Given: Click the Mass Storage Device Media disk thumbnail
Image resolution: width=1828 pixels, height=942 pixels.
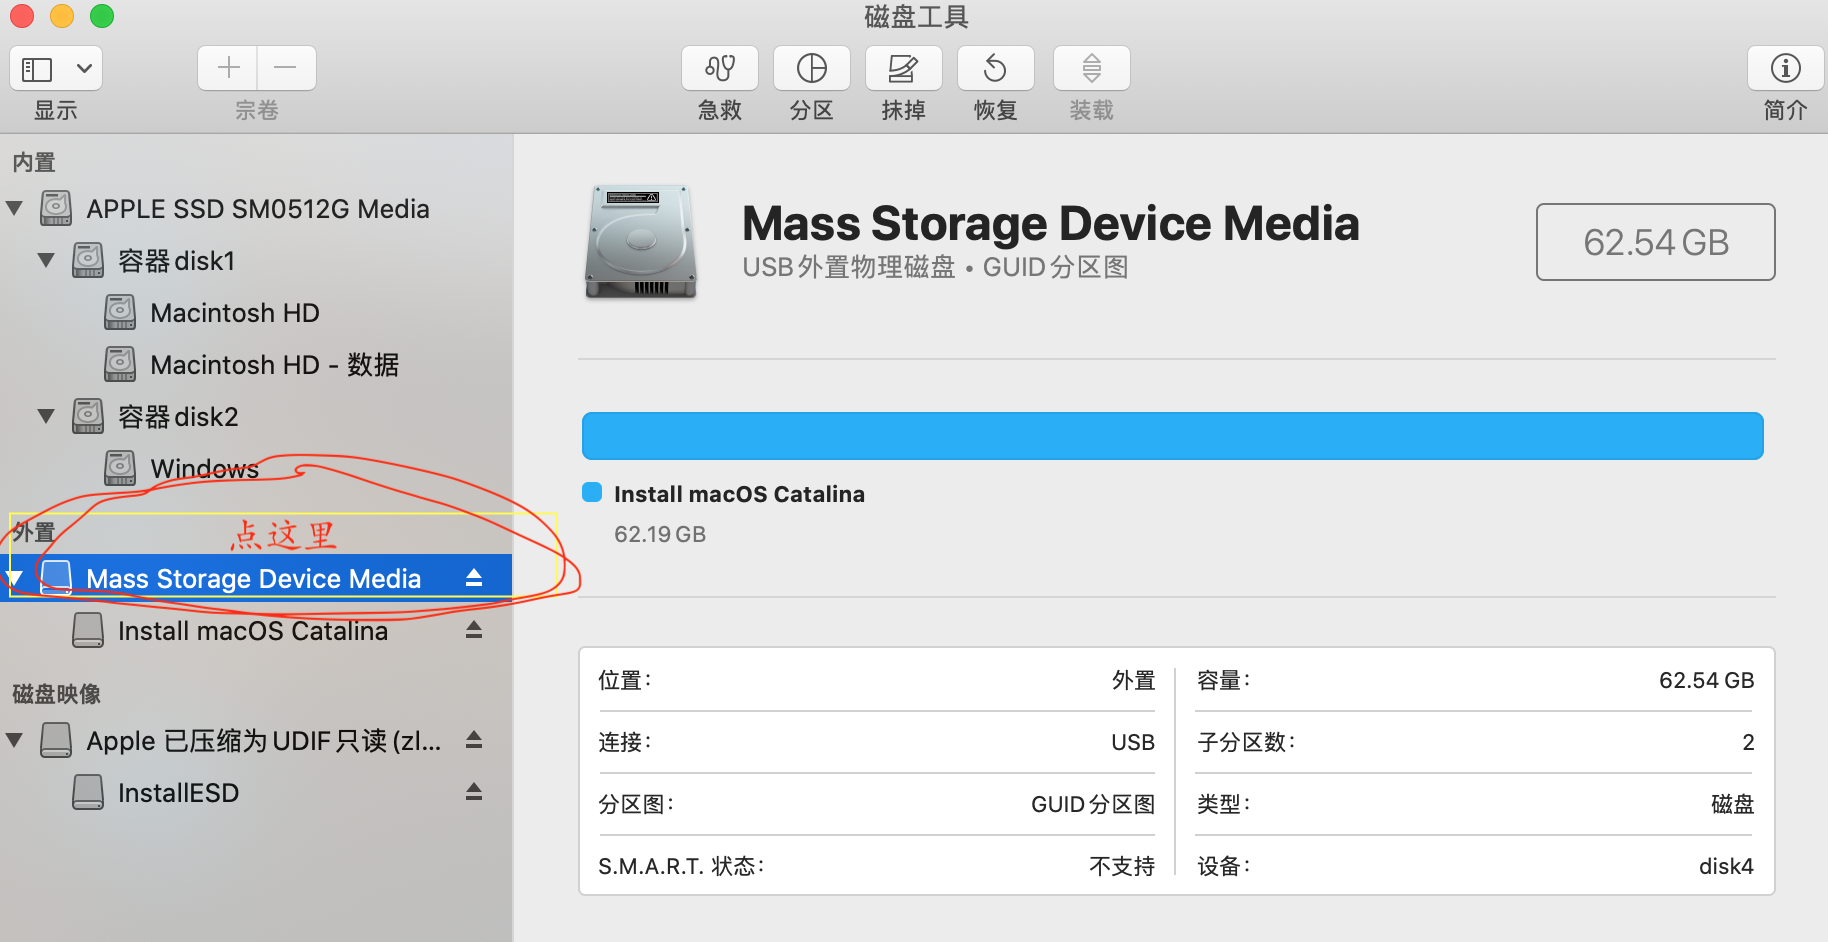Looking at the screenshot, I should coord(640,240).
